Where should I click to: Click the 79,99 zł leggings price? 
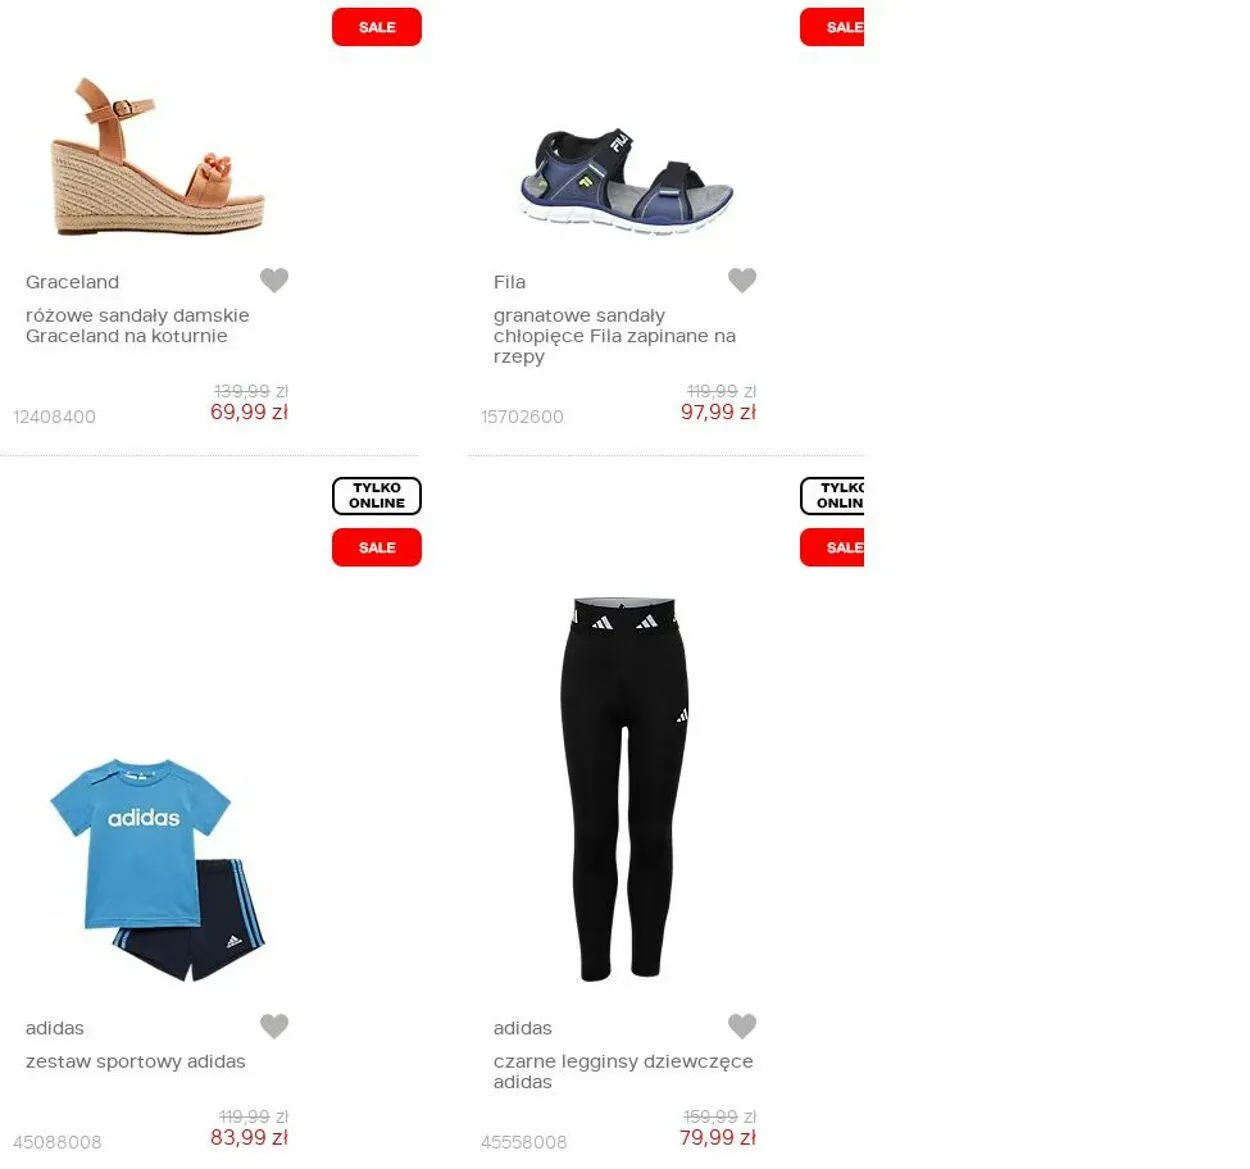(718, 1138)
